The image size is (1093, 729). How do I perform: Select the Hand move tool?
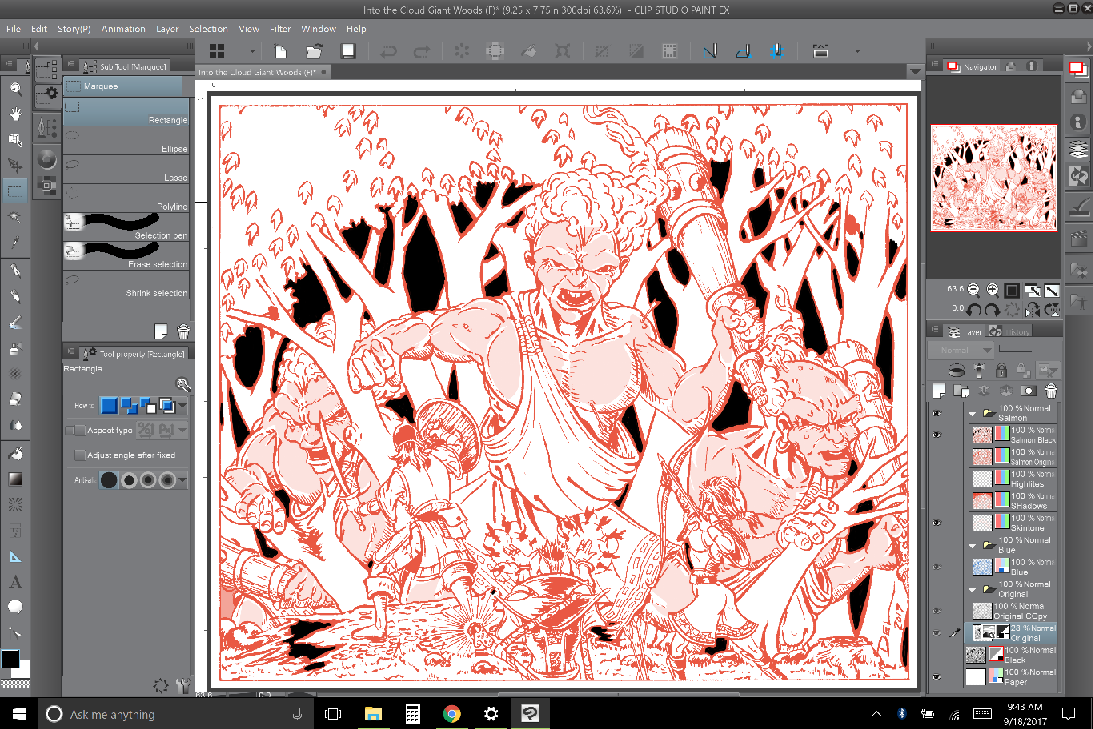pyautogui.click(x=15, y=114)
